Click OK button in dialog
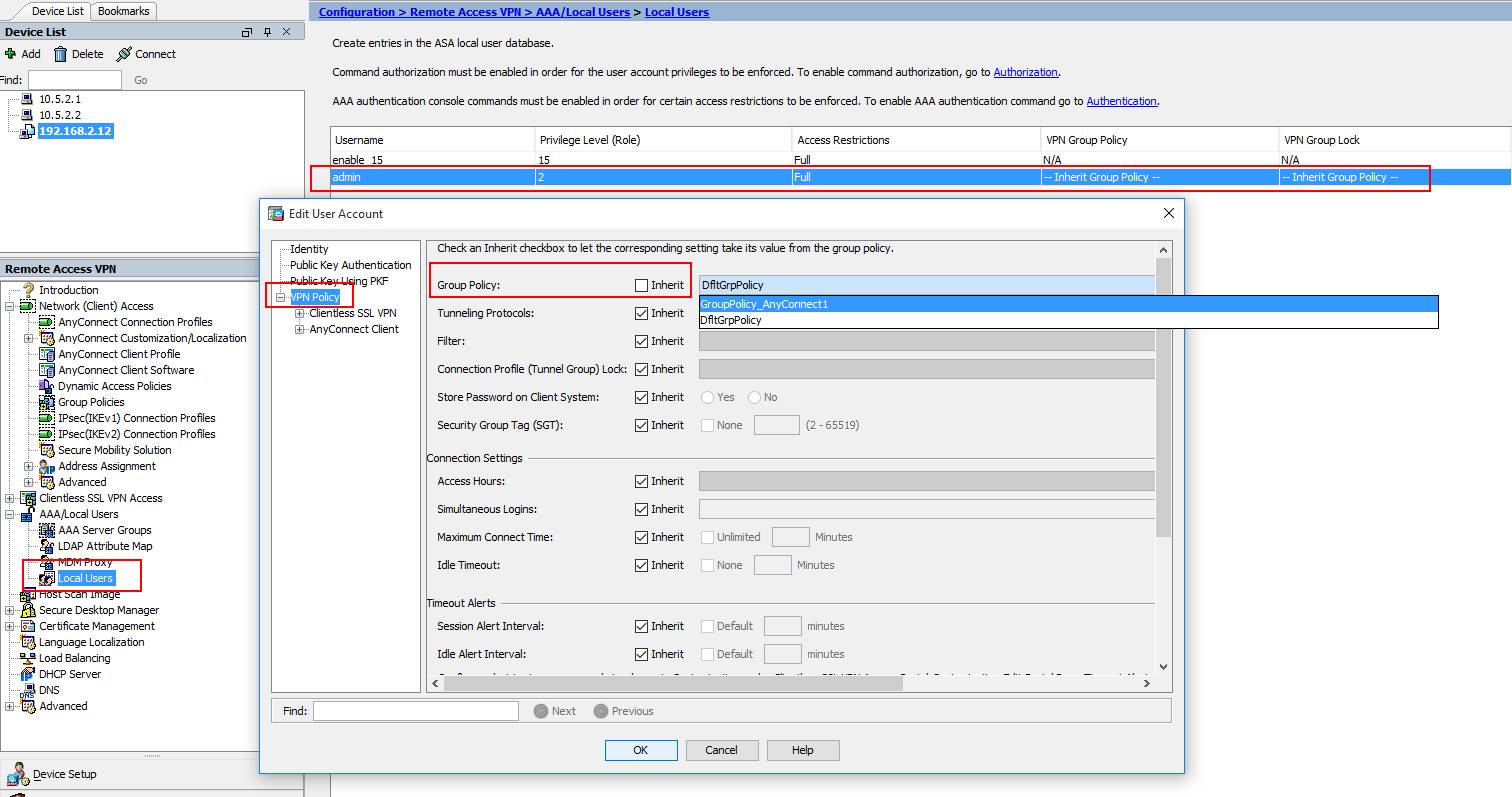 pos(641,750)
